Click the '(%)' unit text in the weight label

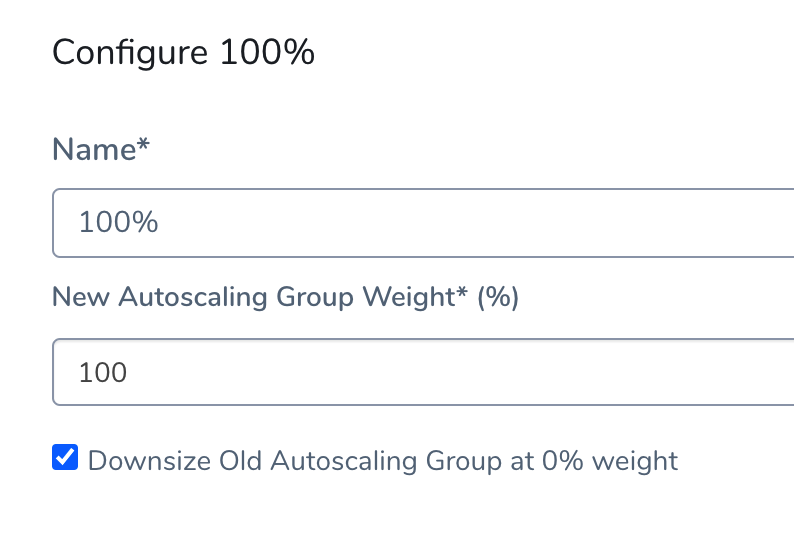pyautogui.click(x=498, y=297)
